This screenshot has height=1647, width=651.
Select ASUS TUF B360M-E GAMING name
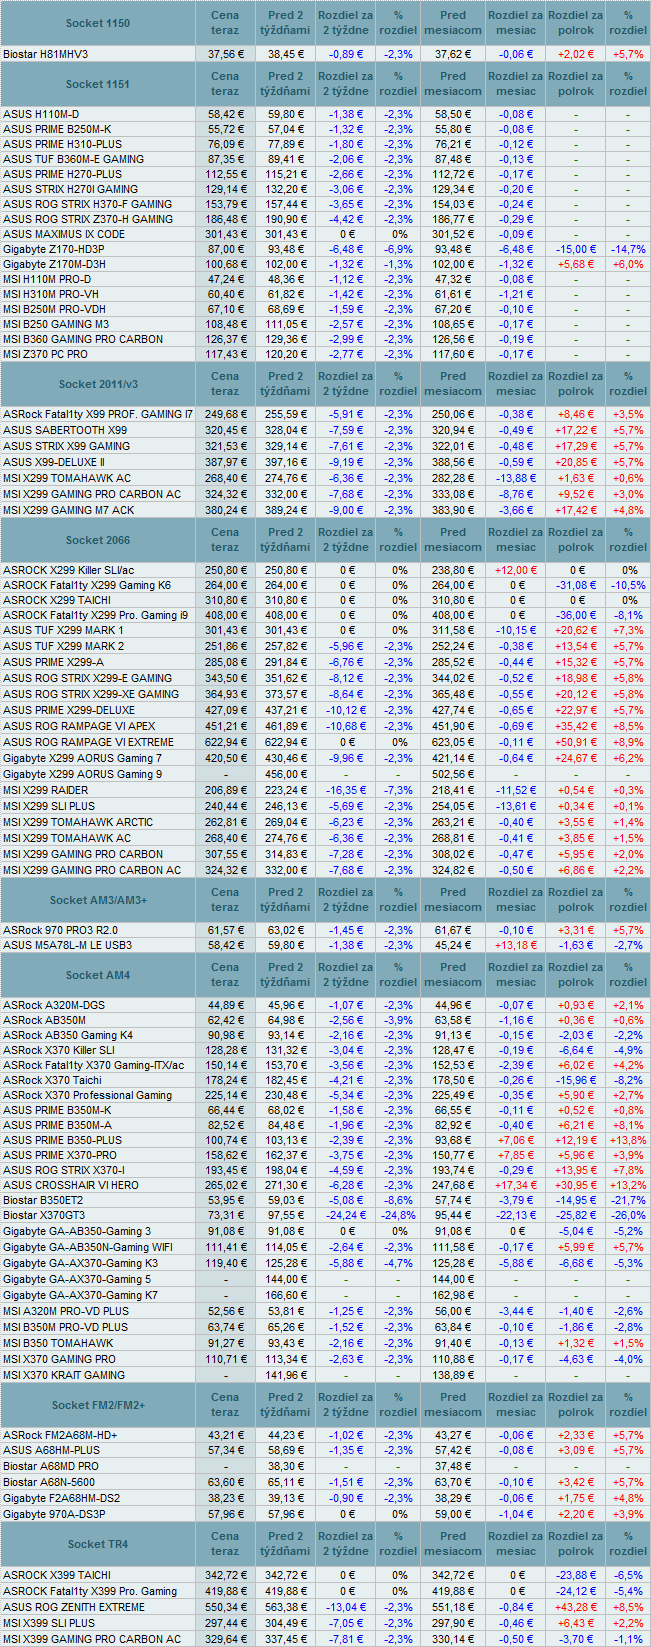73,159
